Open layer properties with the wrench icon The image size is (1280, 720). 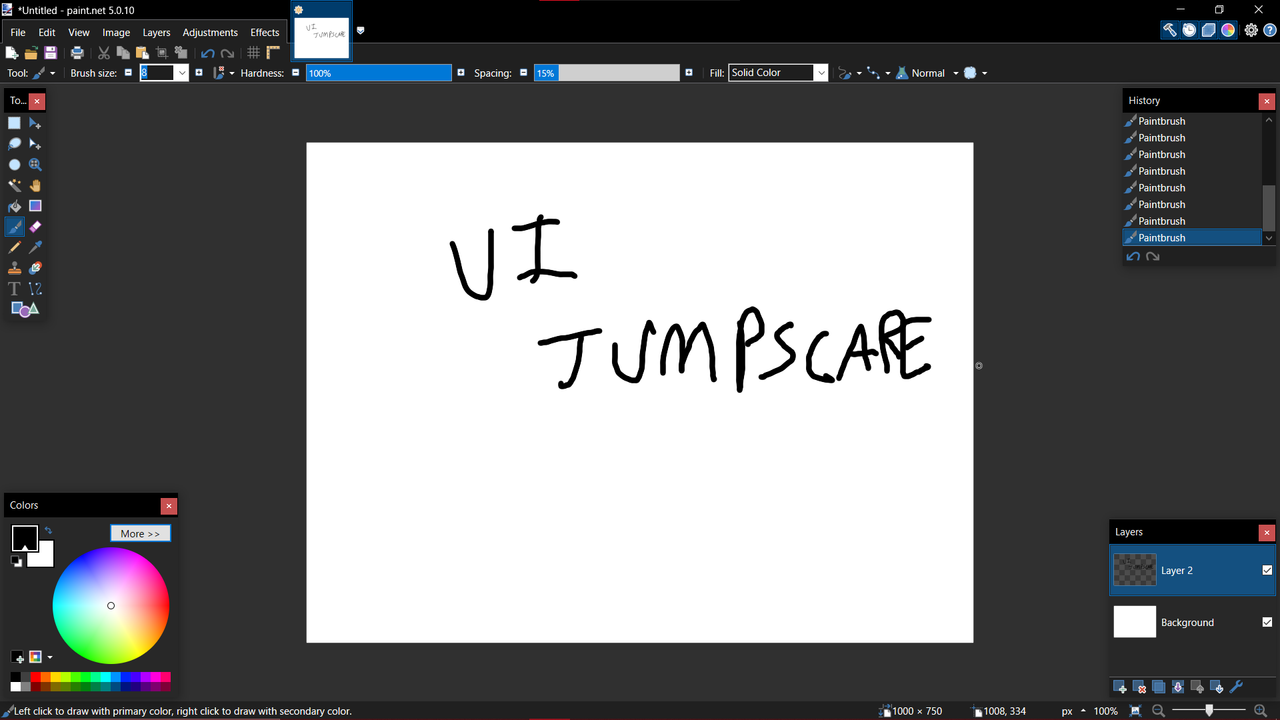point(1236,687)
